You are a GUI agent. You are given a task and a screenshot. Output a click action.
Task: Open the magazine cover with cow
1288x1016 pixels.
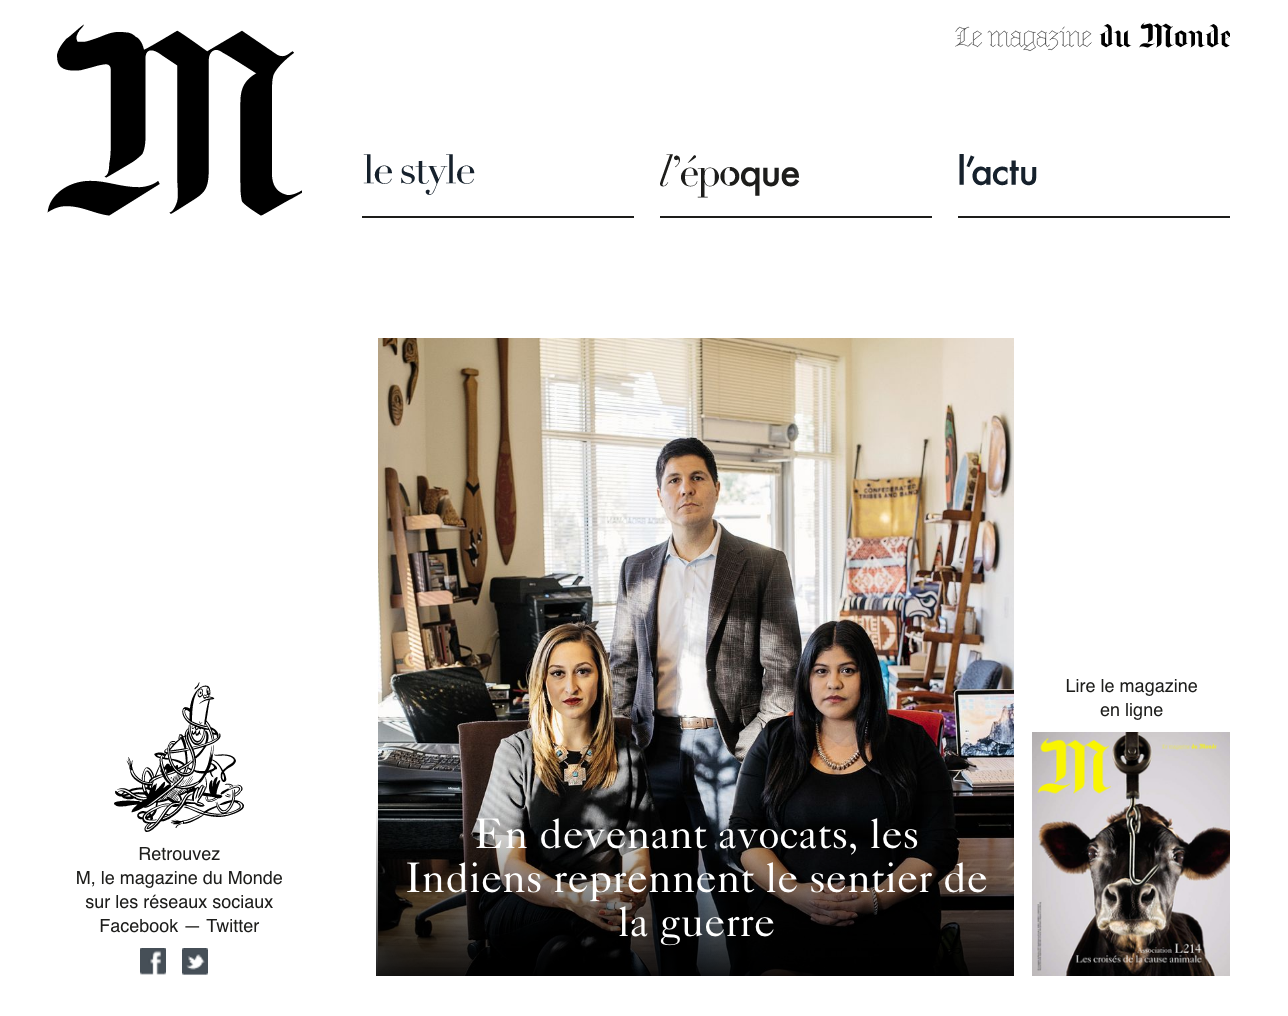(x=1131, y=854)
